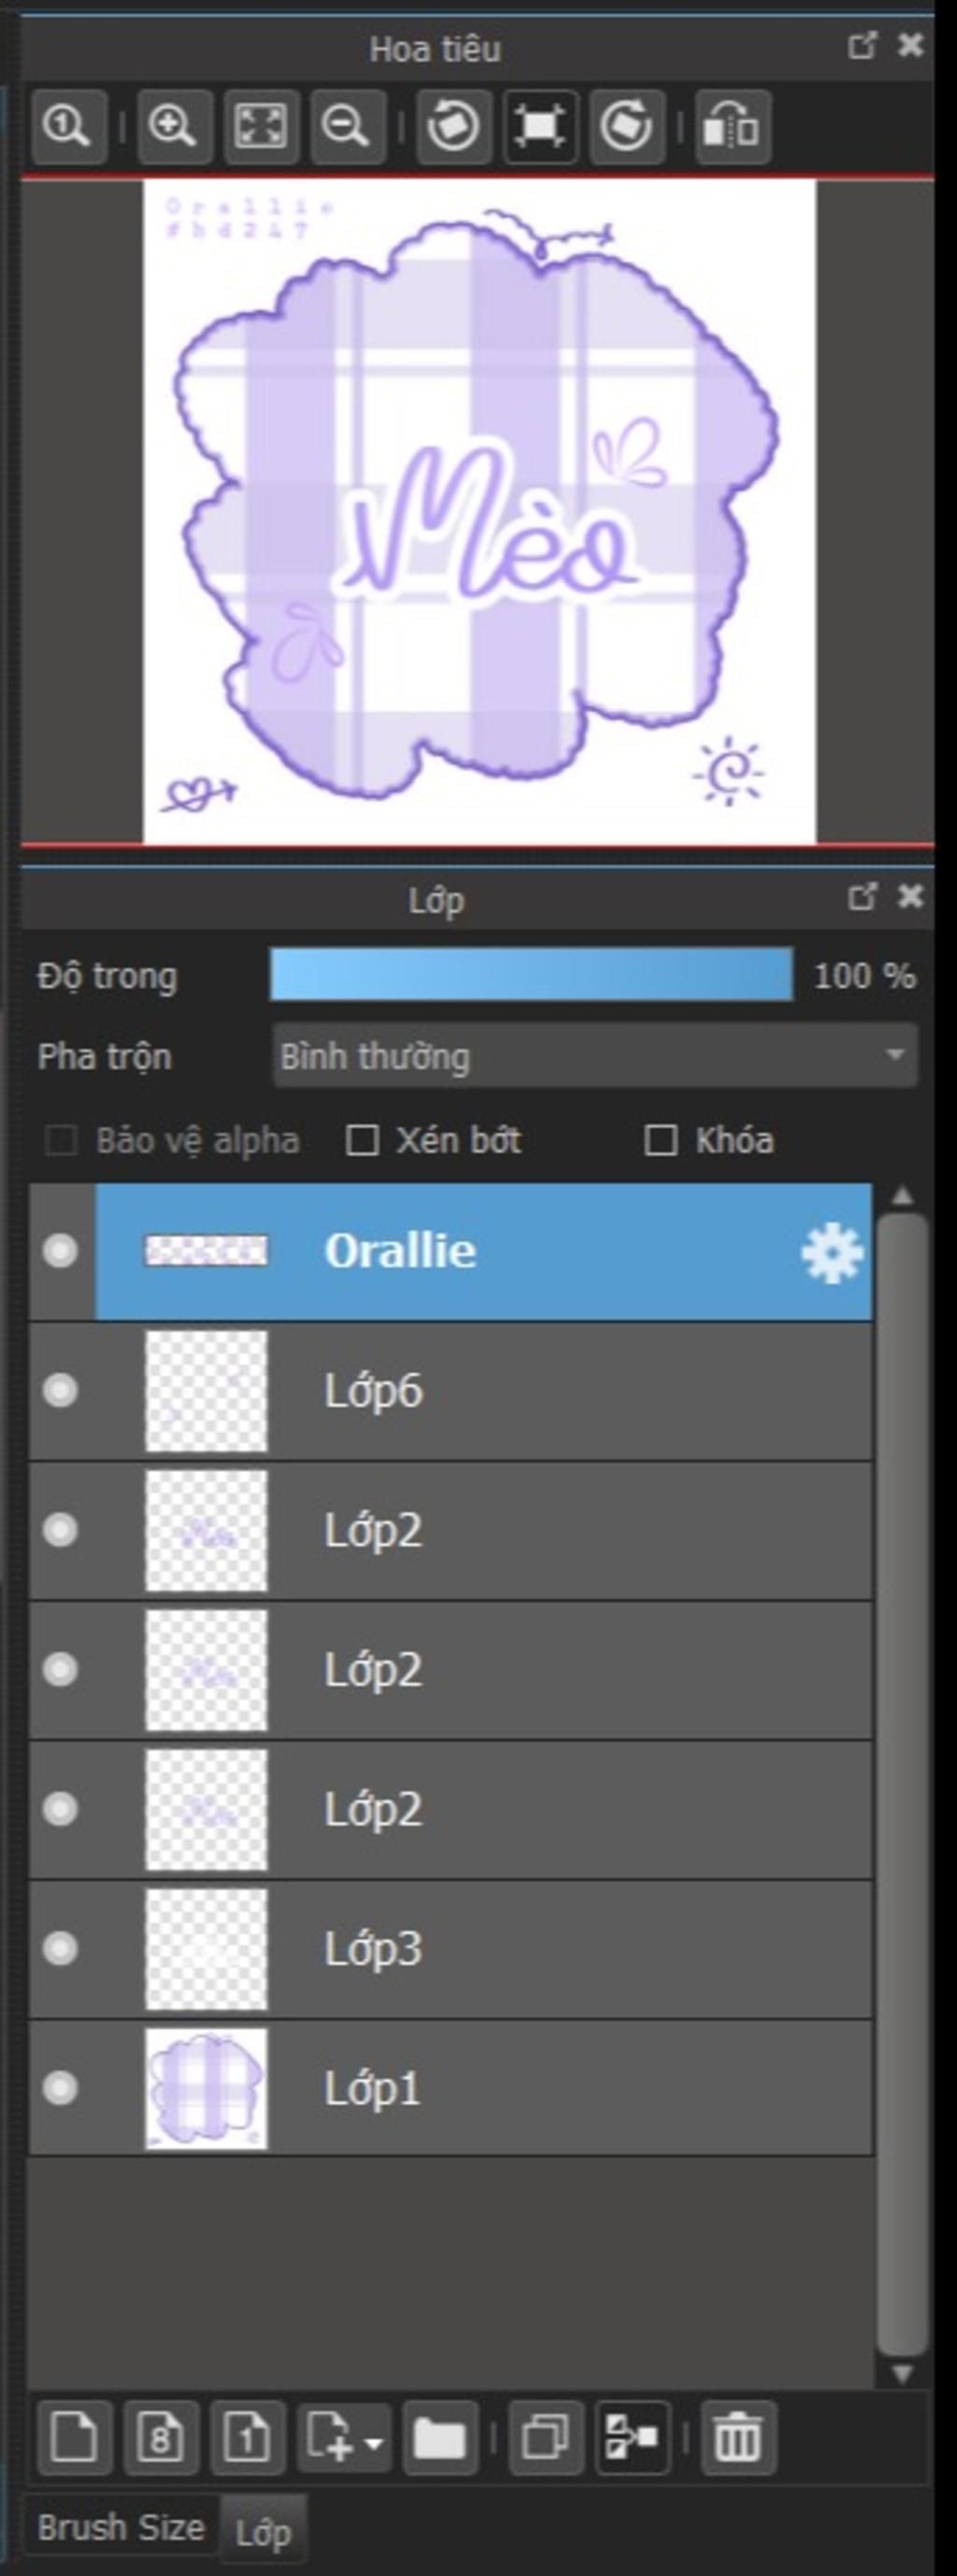This screenshot has width=957, height=2576.
Task: Switch to the Brush Size tab
Action: pos(121,2527)
